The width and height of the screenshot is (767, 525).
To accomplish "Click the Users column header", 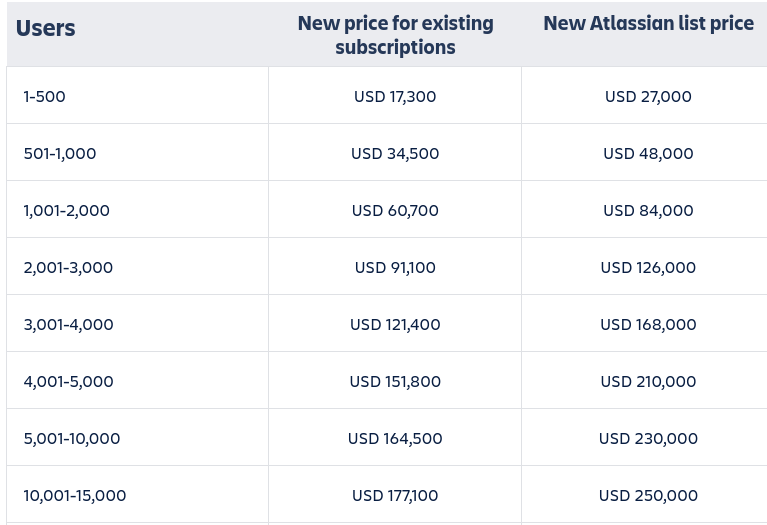I will click(46, 28).
